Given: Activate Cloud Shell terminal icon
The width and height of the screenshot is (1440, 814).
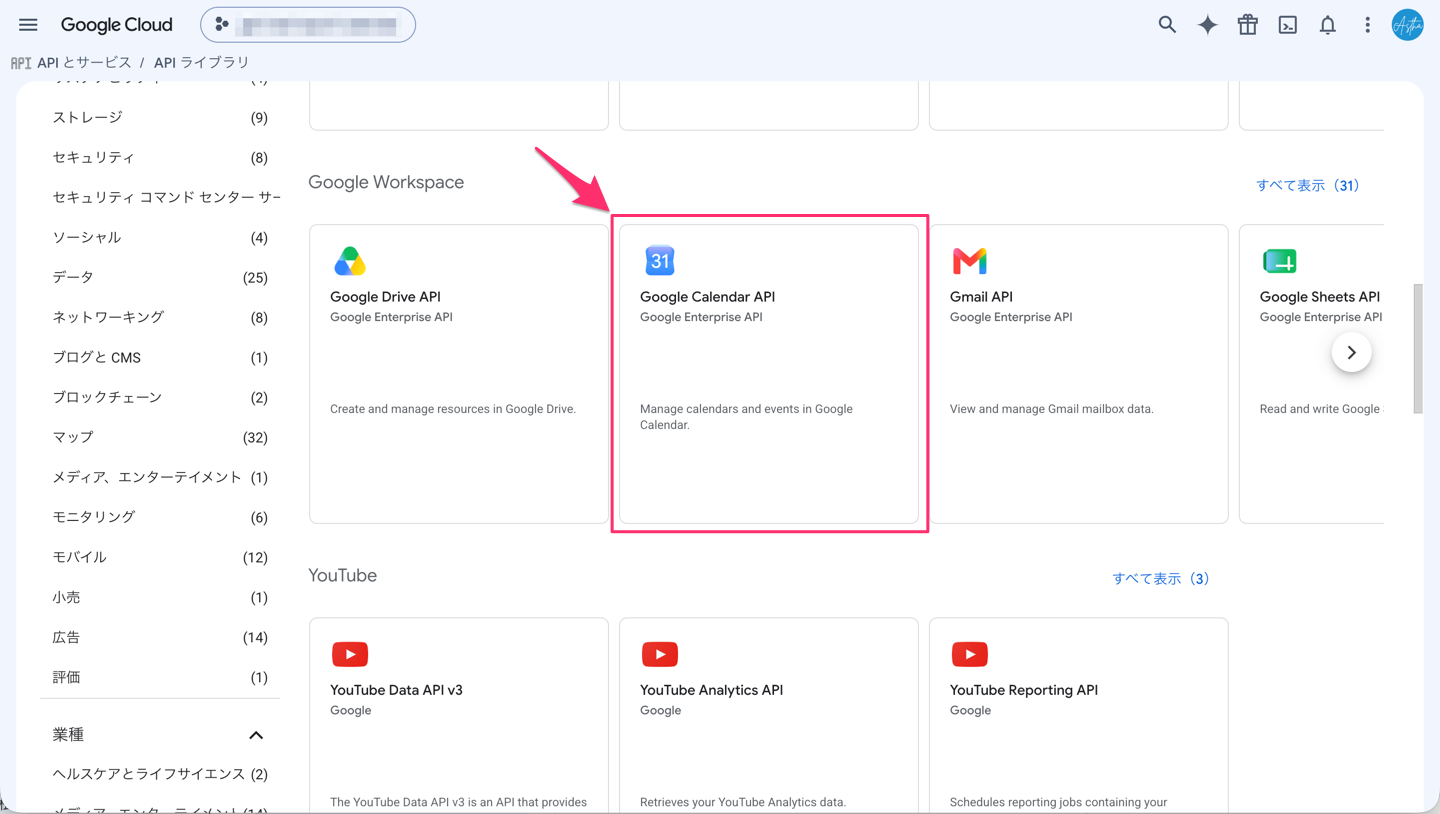Looking at the screenshot, I should click(x=1287, y=25).
